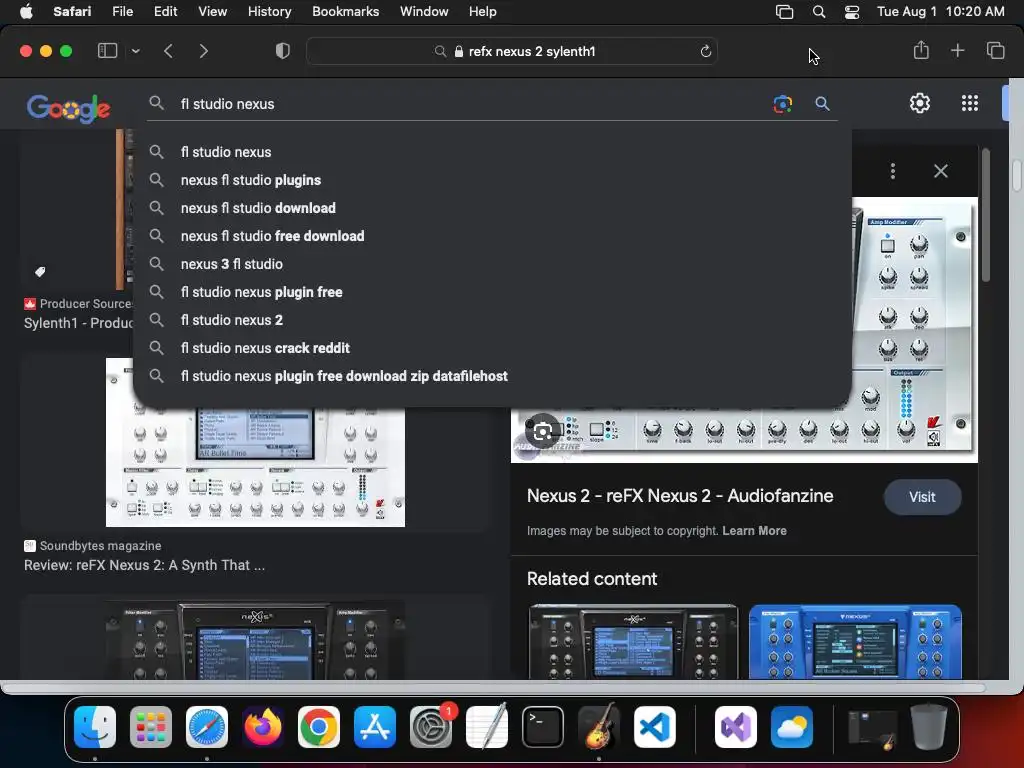This screenshot has width=1024, height=768.
Task: Click the Google Lens camera icon in search bar
Action: pos(782,104)
